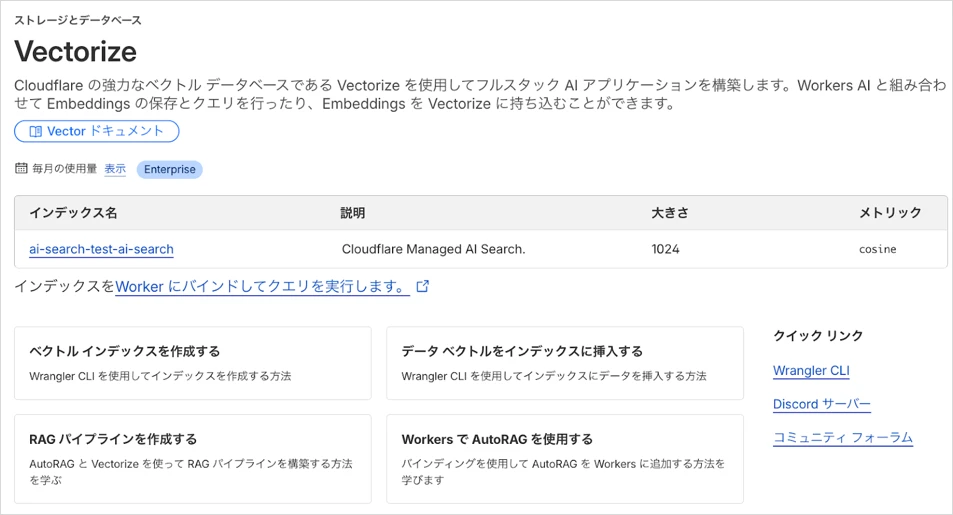This screenshot has height=515, width=953.
Task: Click the ストレージとデータベース breadcrumb text
Action: tap(78, 20)
